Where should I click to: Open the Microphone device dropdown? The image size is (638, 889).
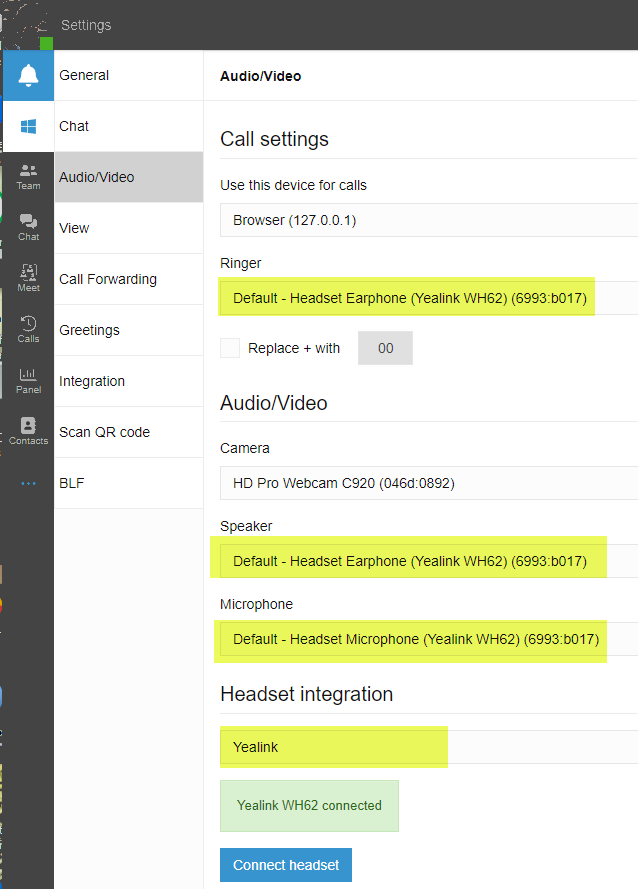(429, 640)
